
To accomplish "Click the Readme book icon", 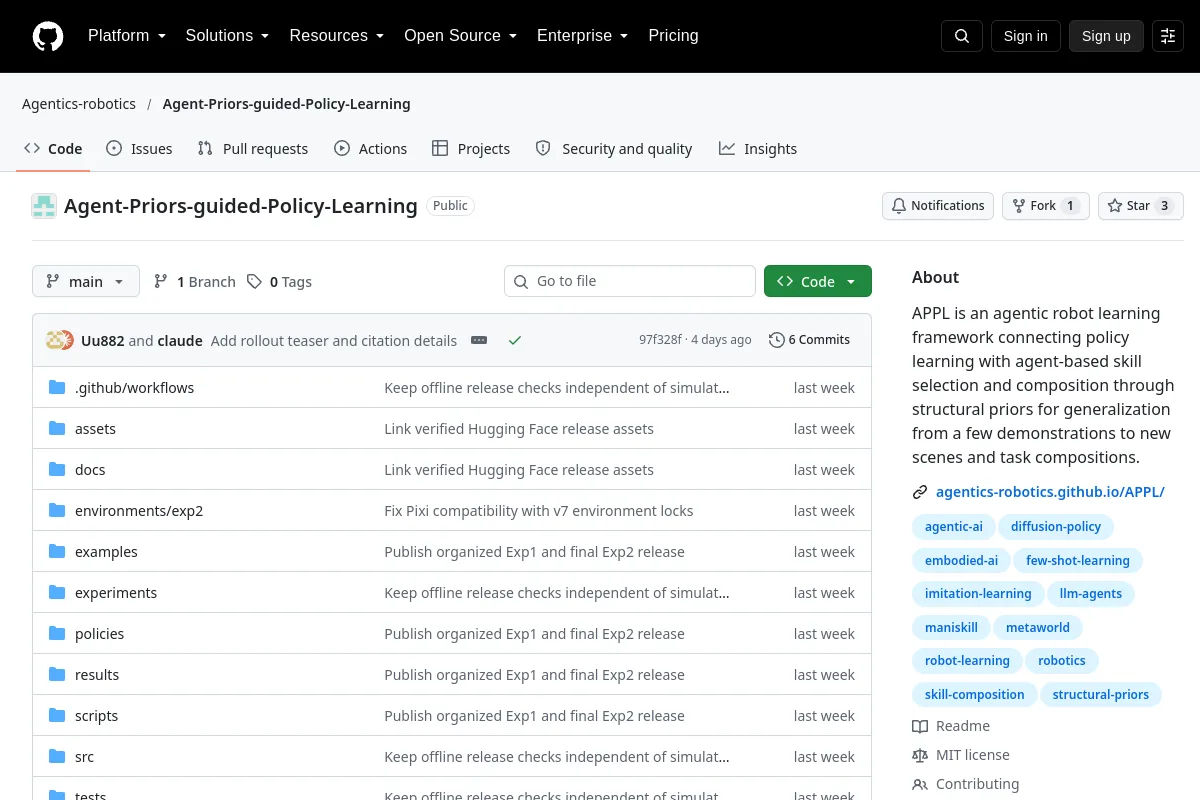I will [x=920, y=726].
